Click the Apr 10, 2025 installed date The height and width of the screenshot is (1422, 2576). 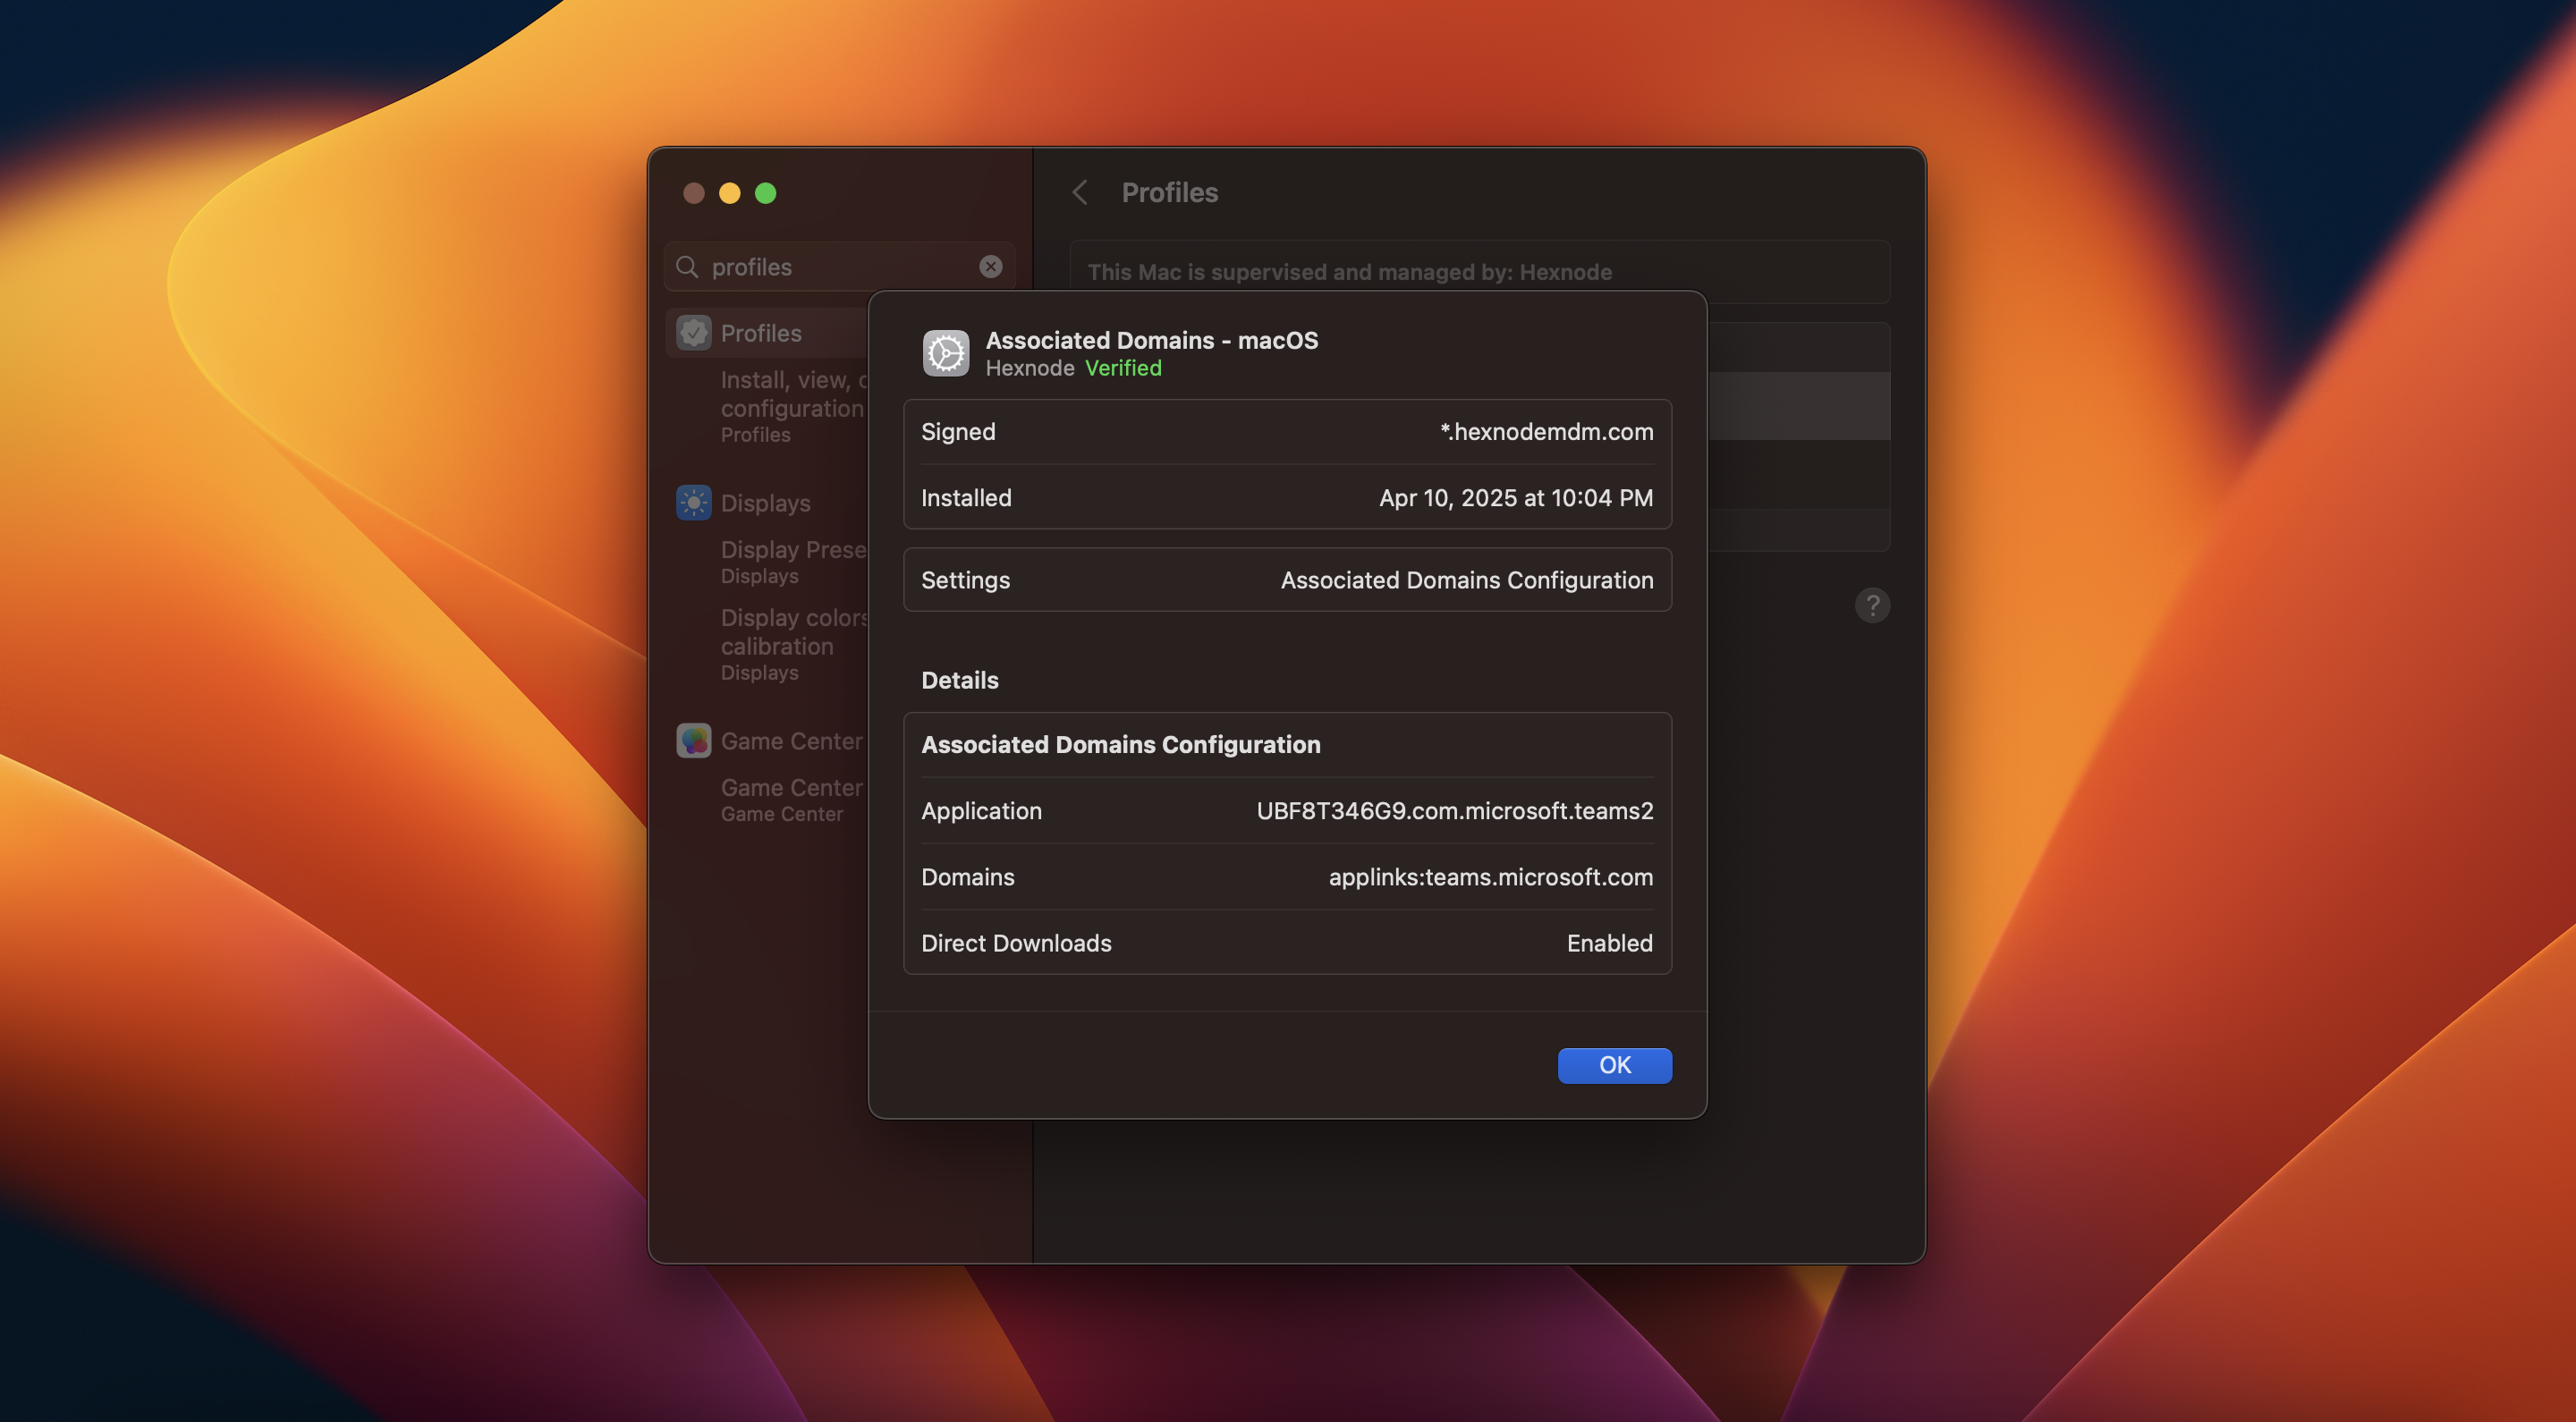click(x=1516, y=498)
